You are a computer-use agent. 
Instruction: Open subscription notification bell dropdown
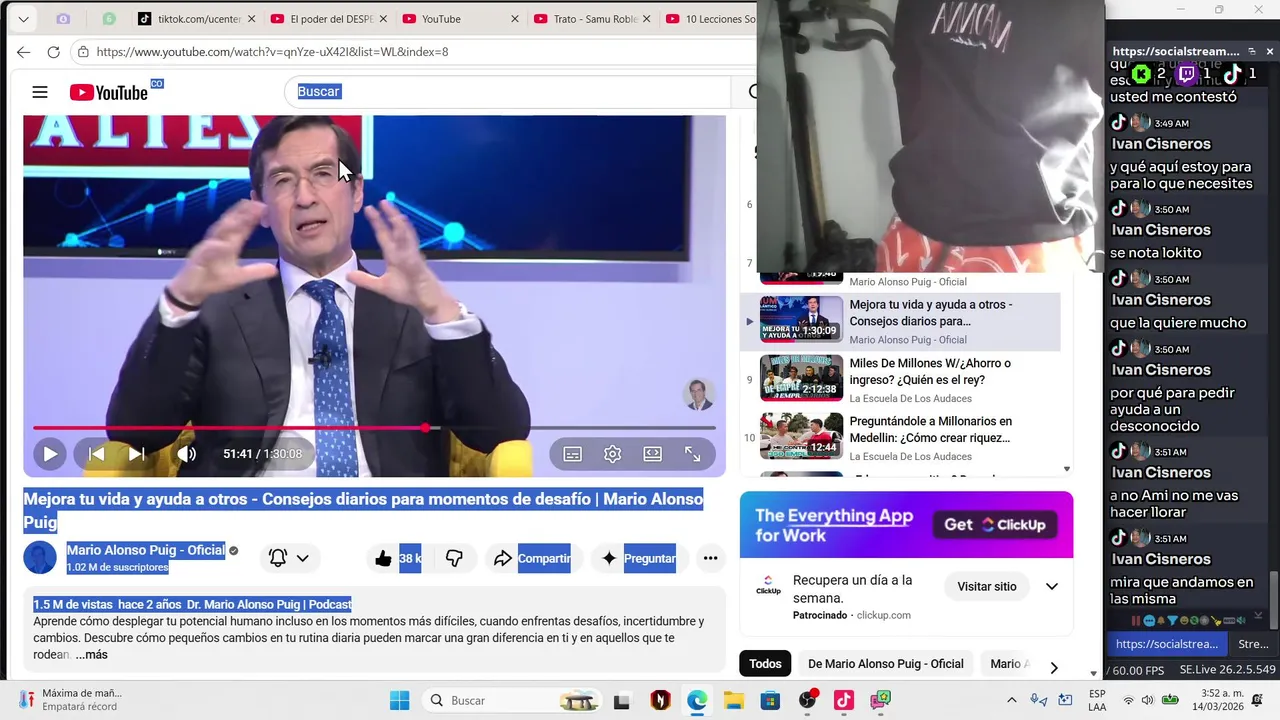pos(288,559)
